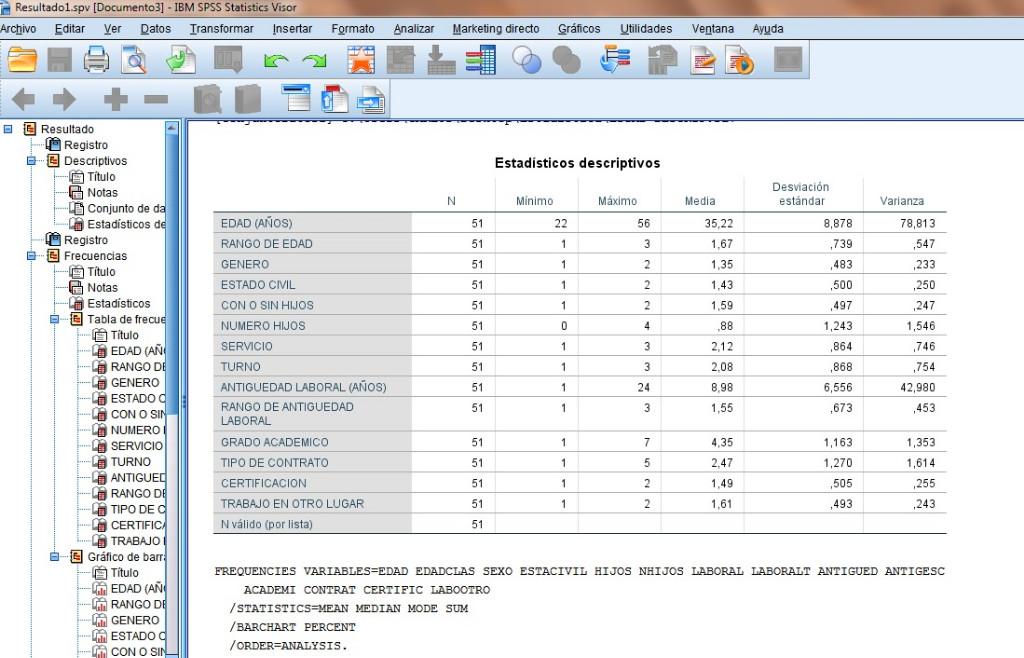
Task: Open the Variables icon with colored bars
Action: click(x=481, y=60)
